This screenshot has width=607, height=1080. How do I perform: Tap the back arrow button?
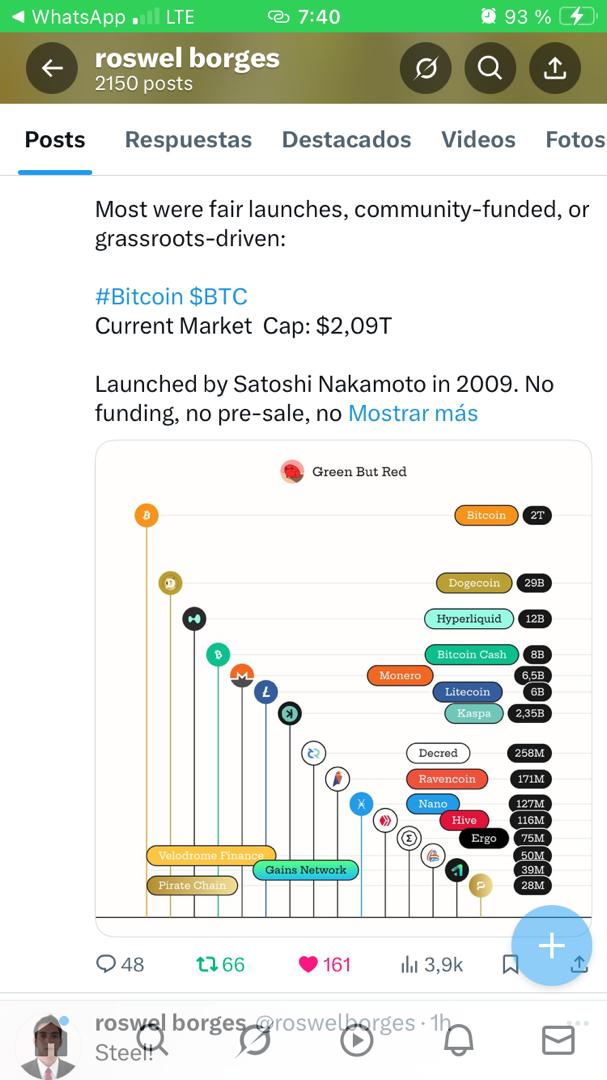click(52, 68)
